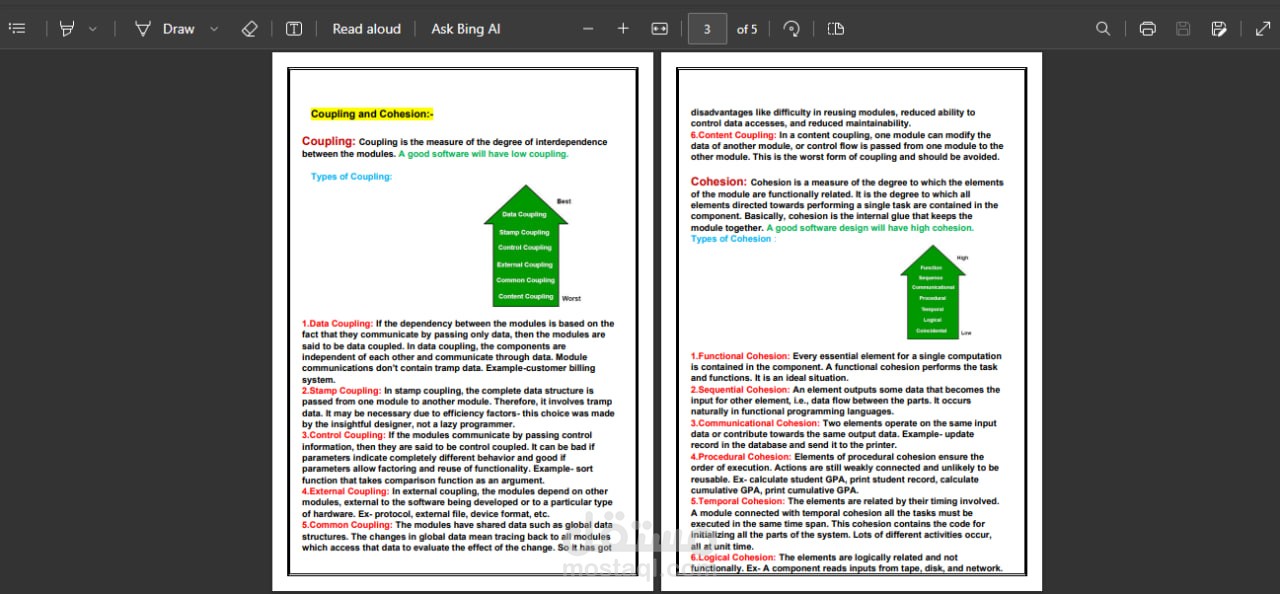Click the '5.Temporal Cohesion:' red label

[x=738, y=501]
